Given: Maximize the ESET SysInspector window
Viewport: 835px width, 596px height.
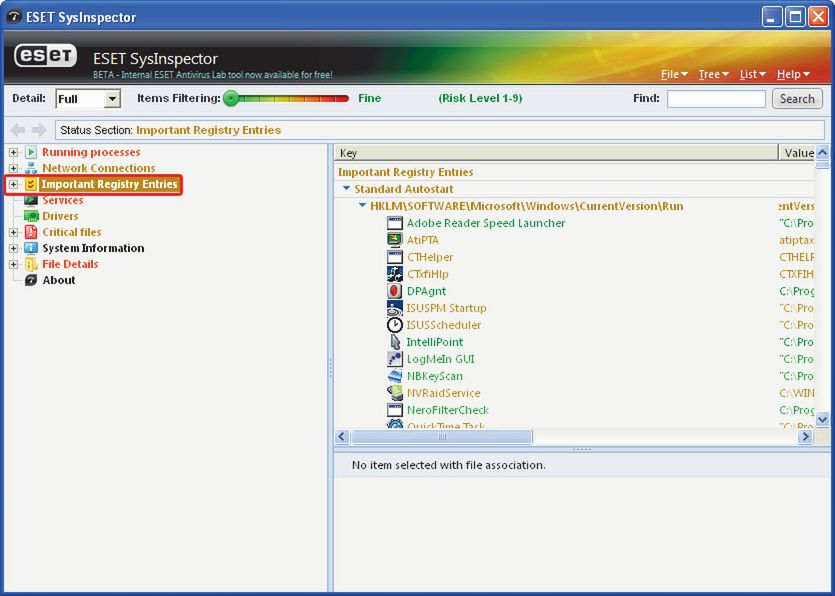Looking at the screenshot, I should coord(796,17).
